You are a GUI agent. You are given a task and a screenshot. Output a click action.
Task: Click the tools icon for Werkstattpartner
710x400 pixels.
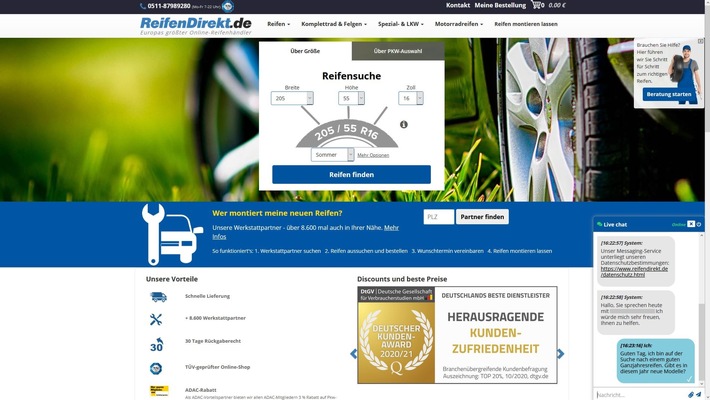pos(156,319)
